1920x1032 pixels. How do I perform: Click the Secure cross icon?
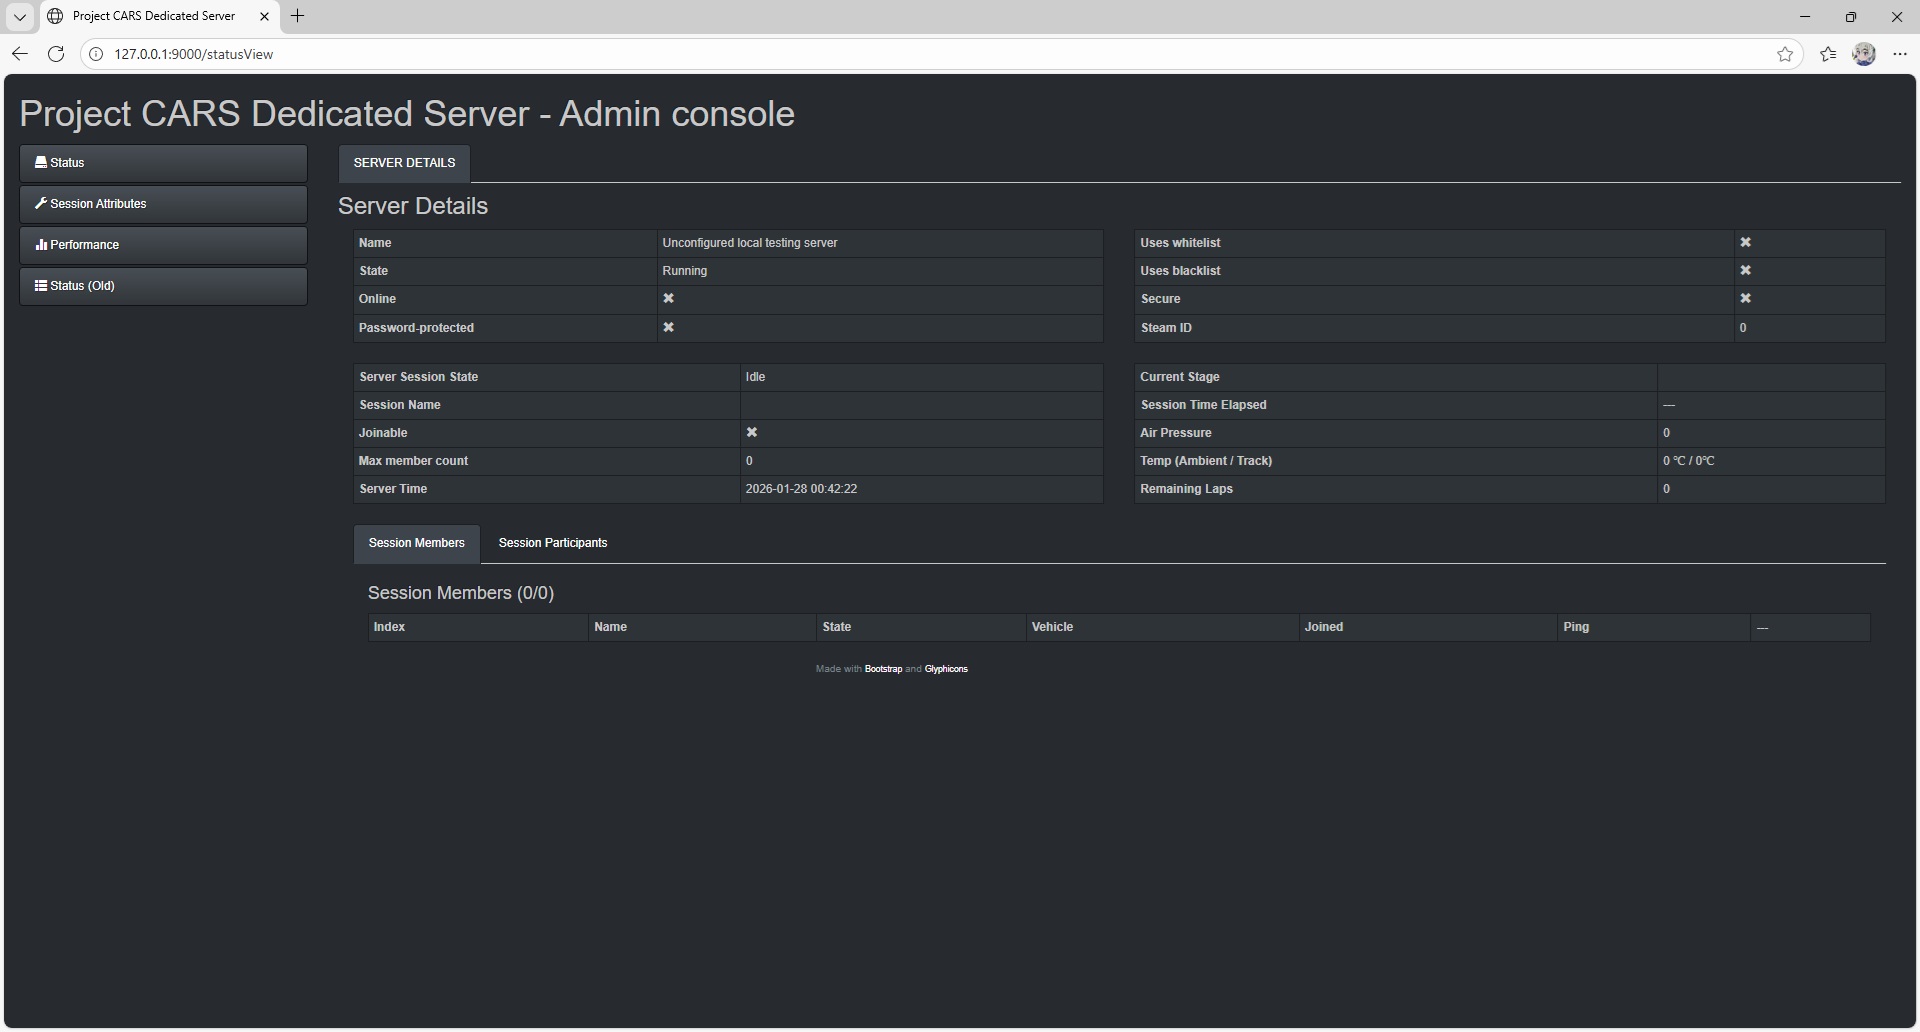(1746, 298)
